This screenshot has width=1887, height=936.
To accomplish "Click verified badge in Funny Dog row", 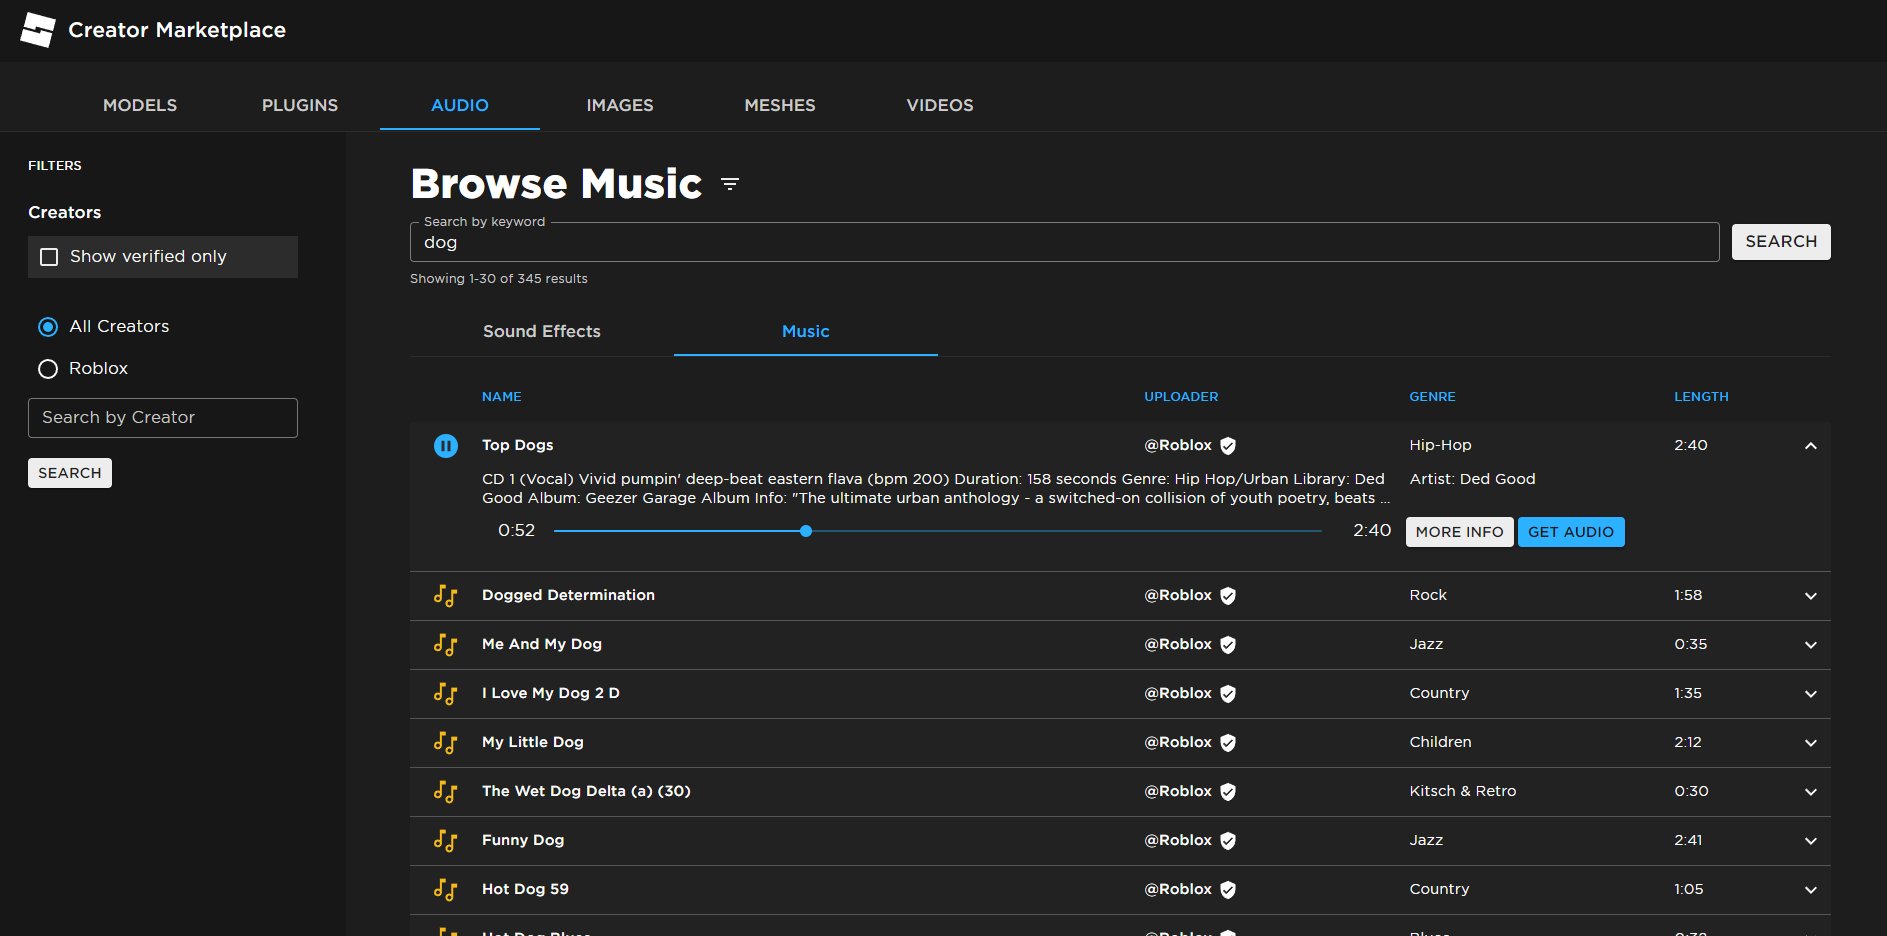I will coord(1228,841).
